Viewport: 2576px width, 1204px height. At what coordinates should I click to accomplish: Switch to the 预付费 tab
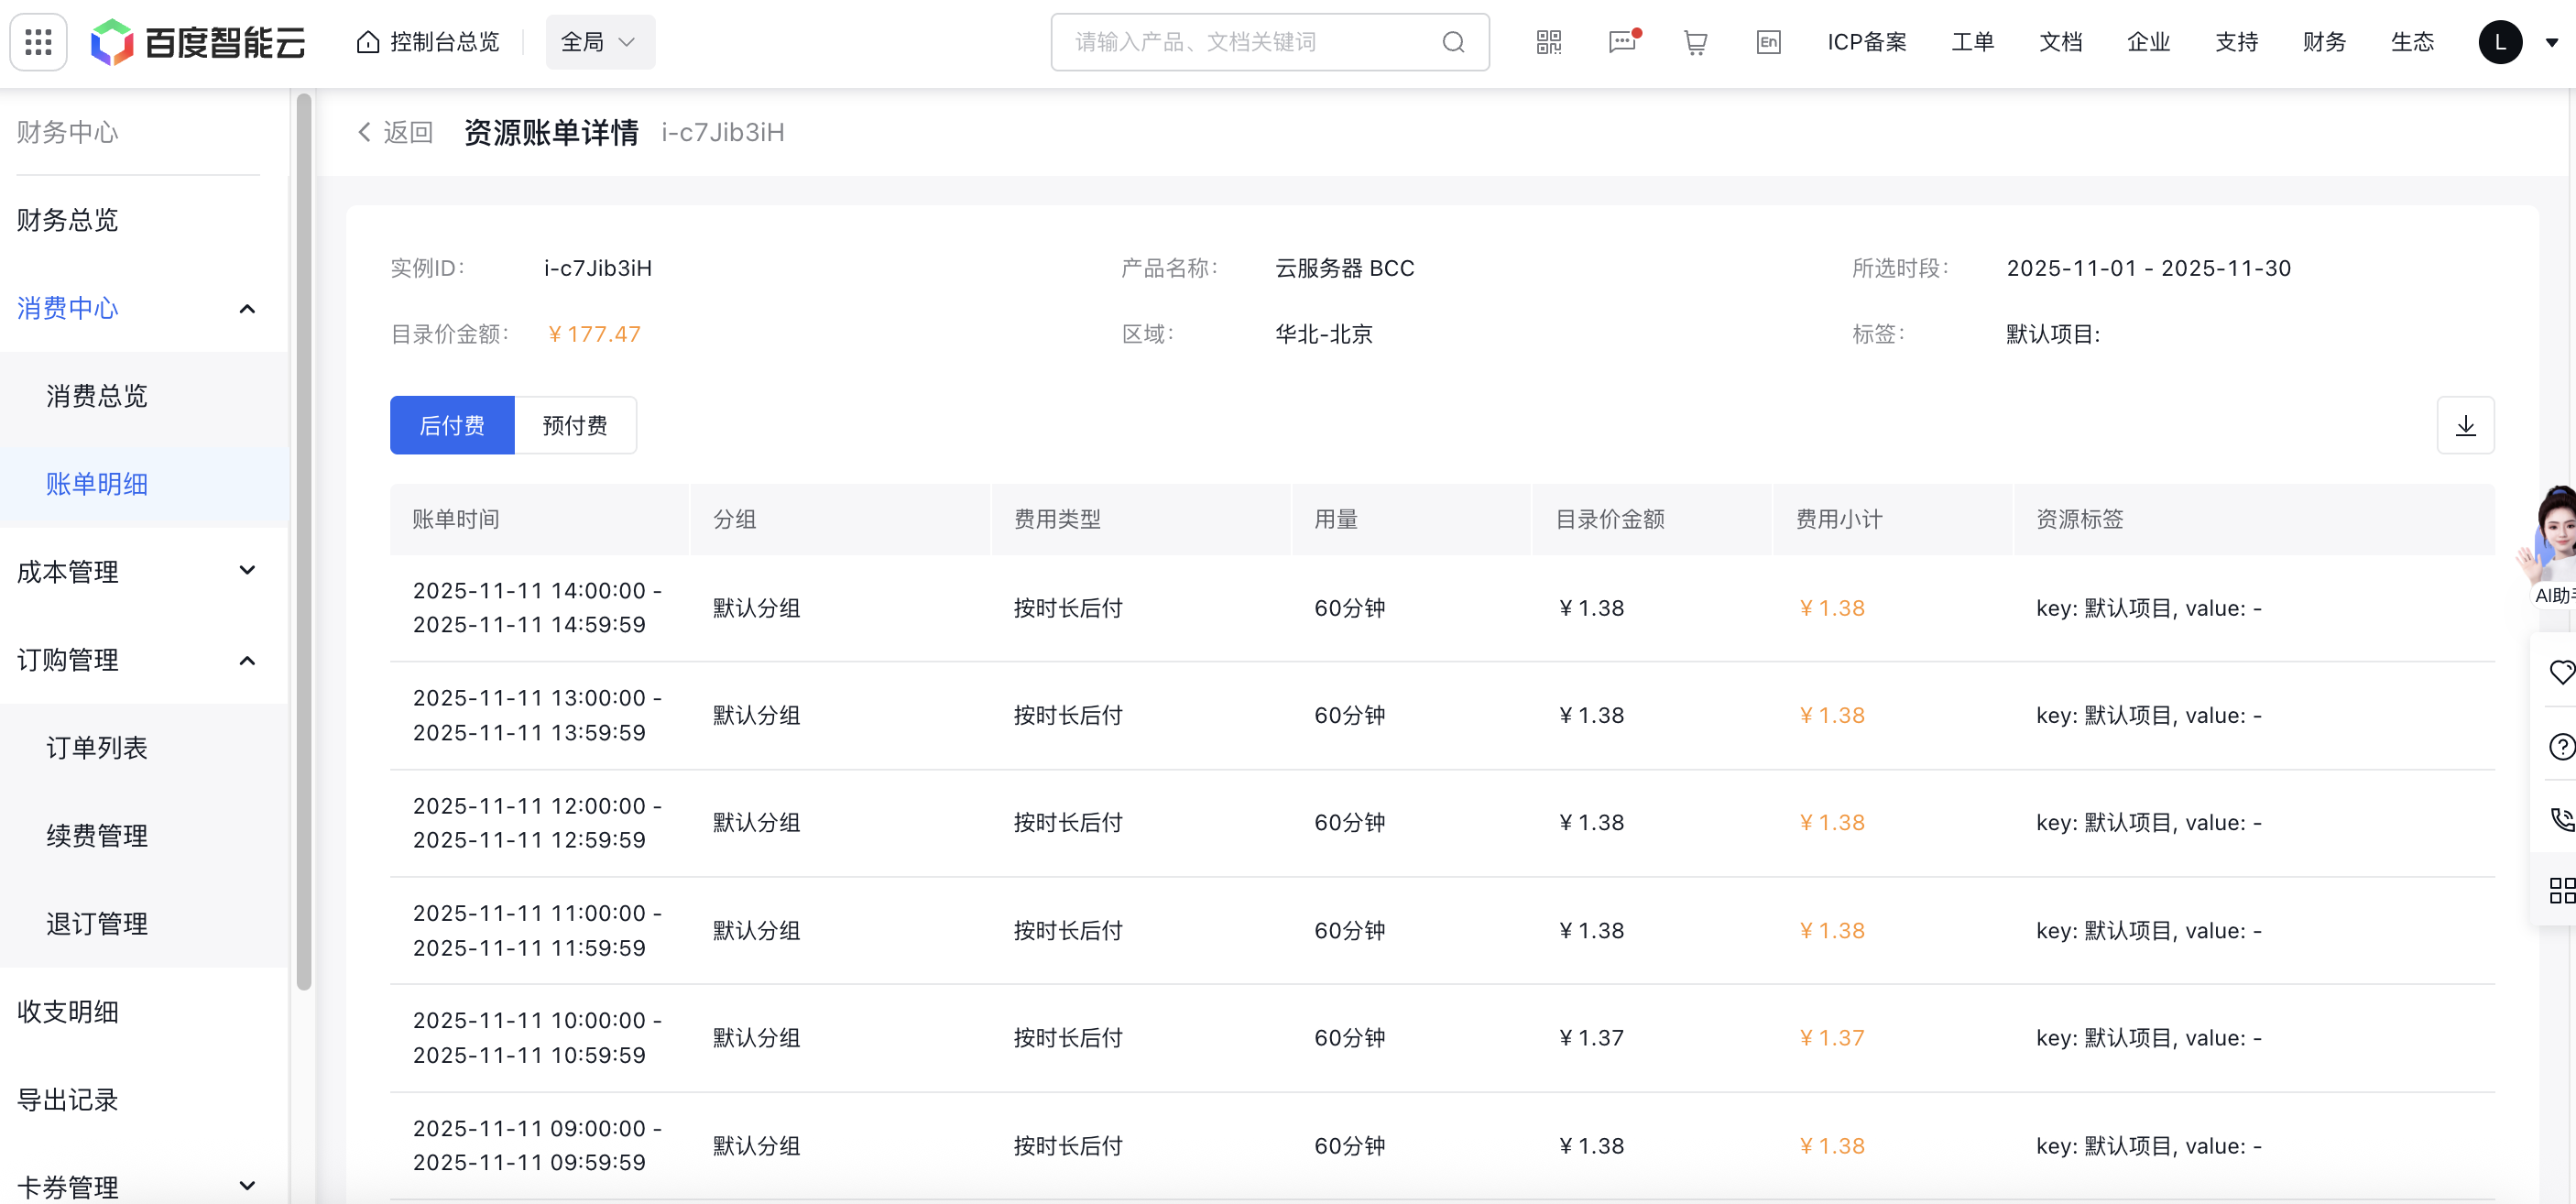coord(575,425)
